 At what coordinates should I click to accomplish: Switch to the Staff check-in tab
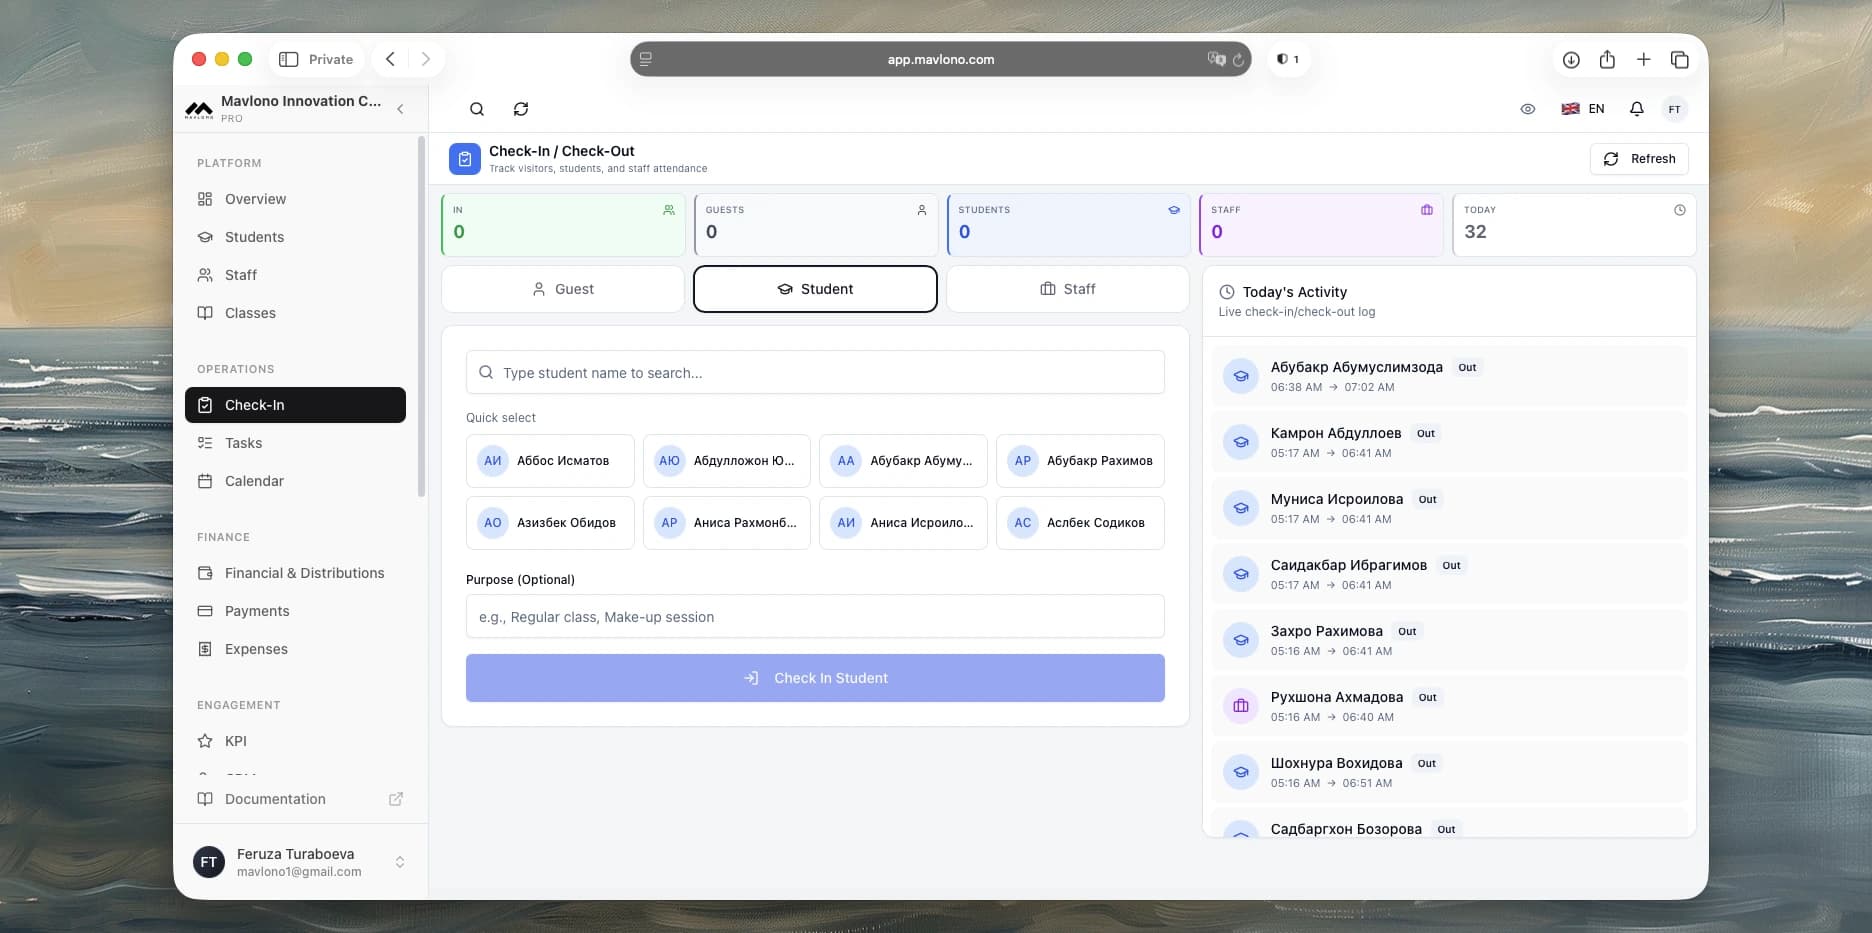click(1067, 289)
